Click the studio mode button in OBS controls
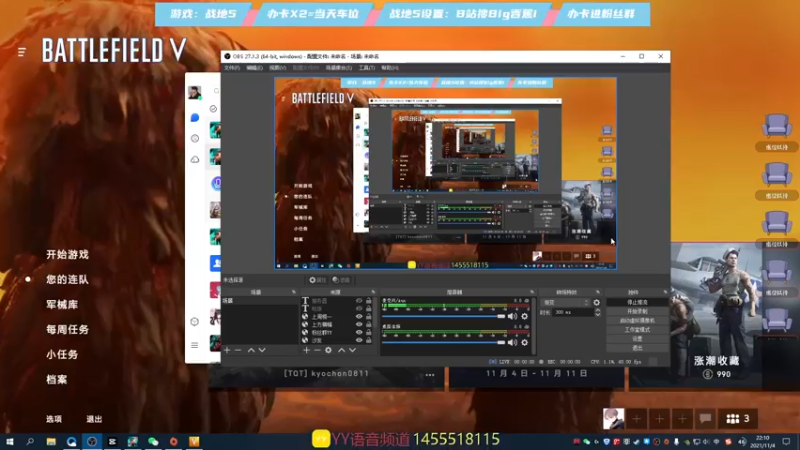This screenshot has width=800, height=450. (x=637, y=330)
